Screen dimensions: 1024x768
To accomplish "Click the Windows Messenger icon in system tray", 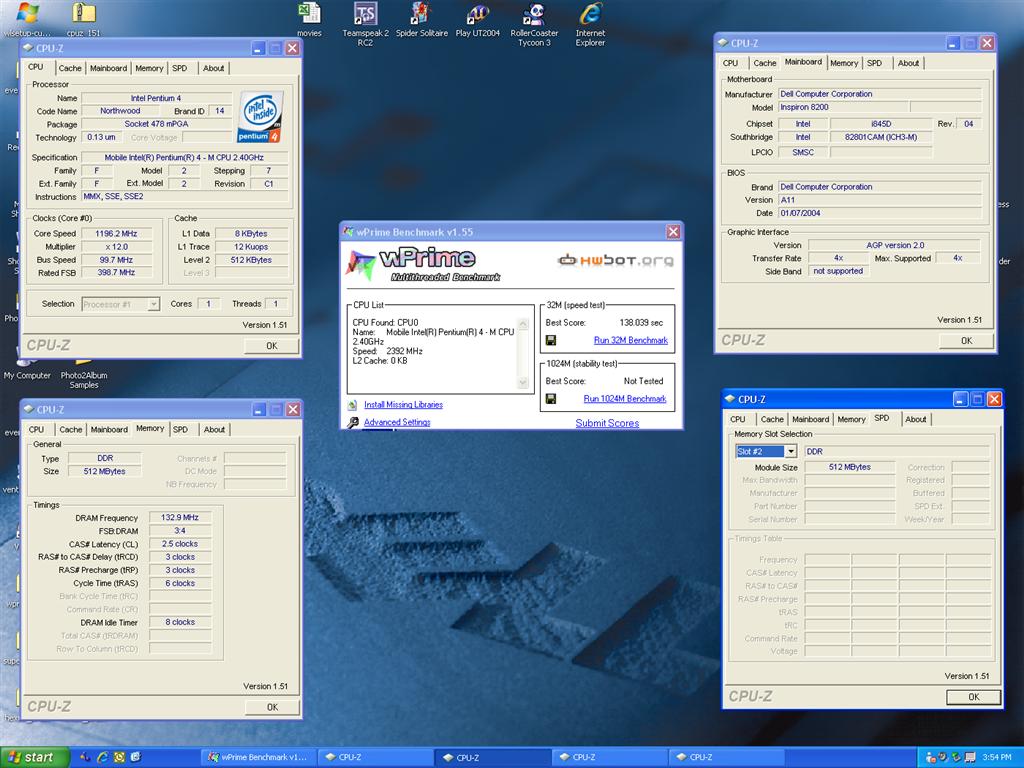I will 931,758.
